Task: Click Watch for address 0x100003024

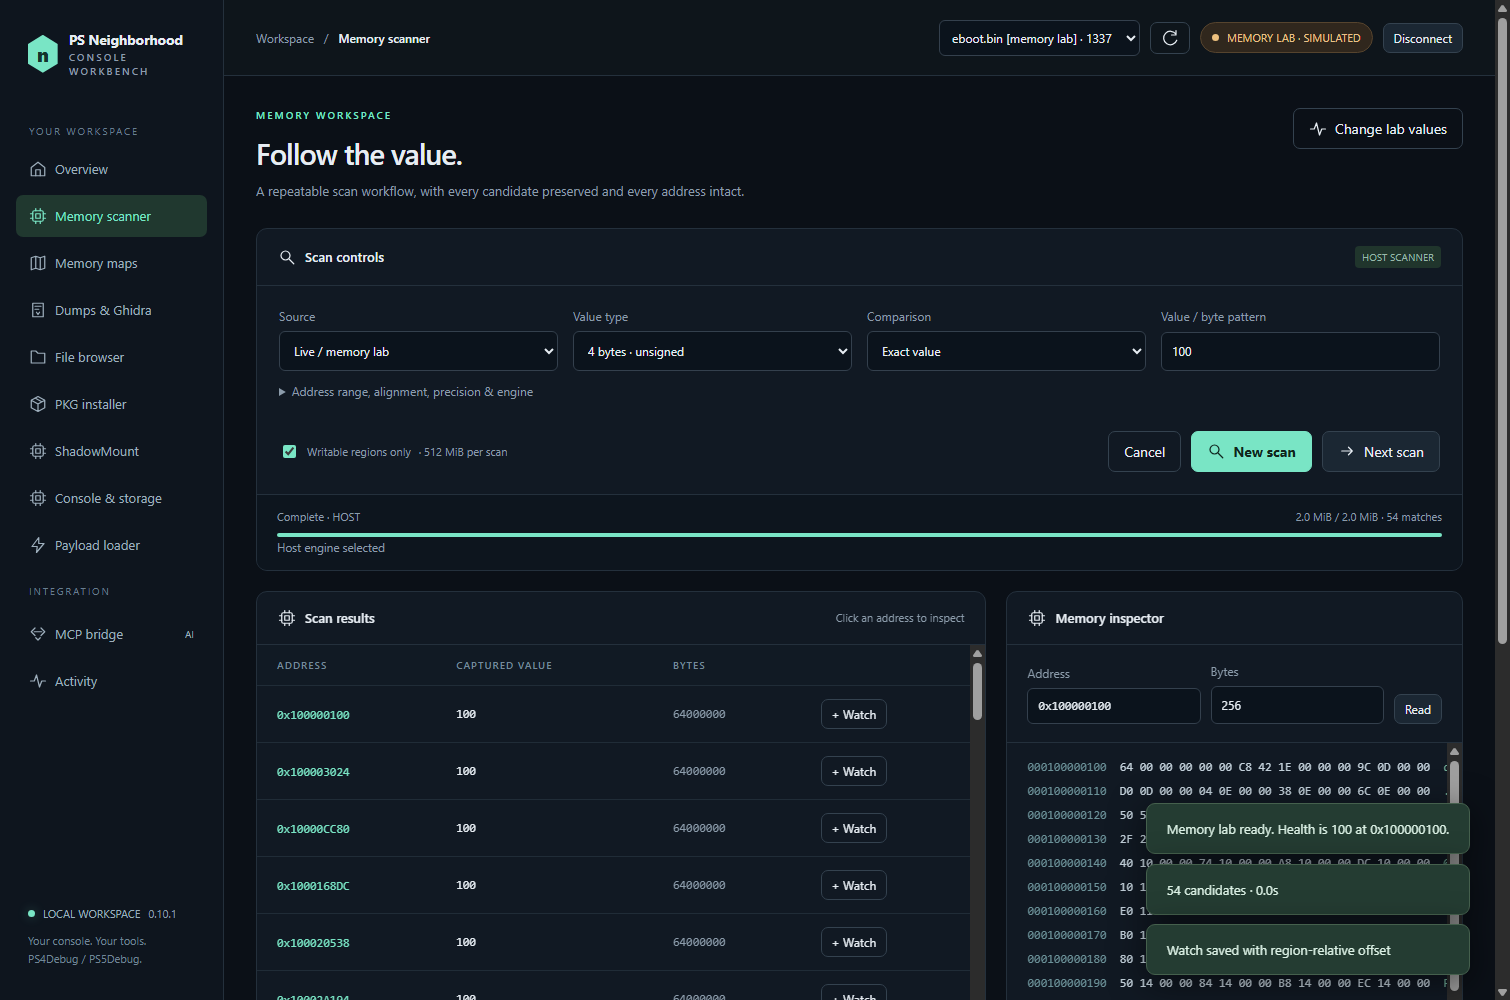Action: click(854, 771)
